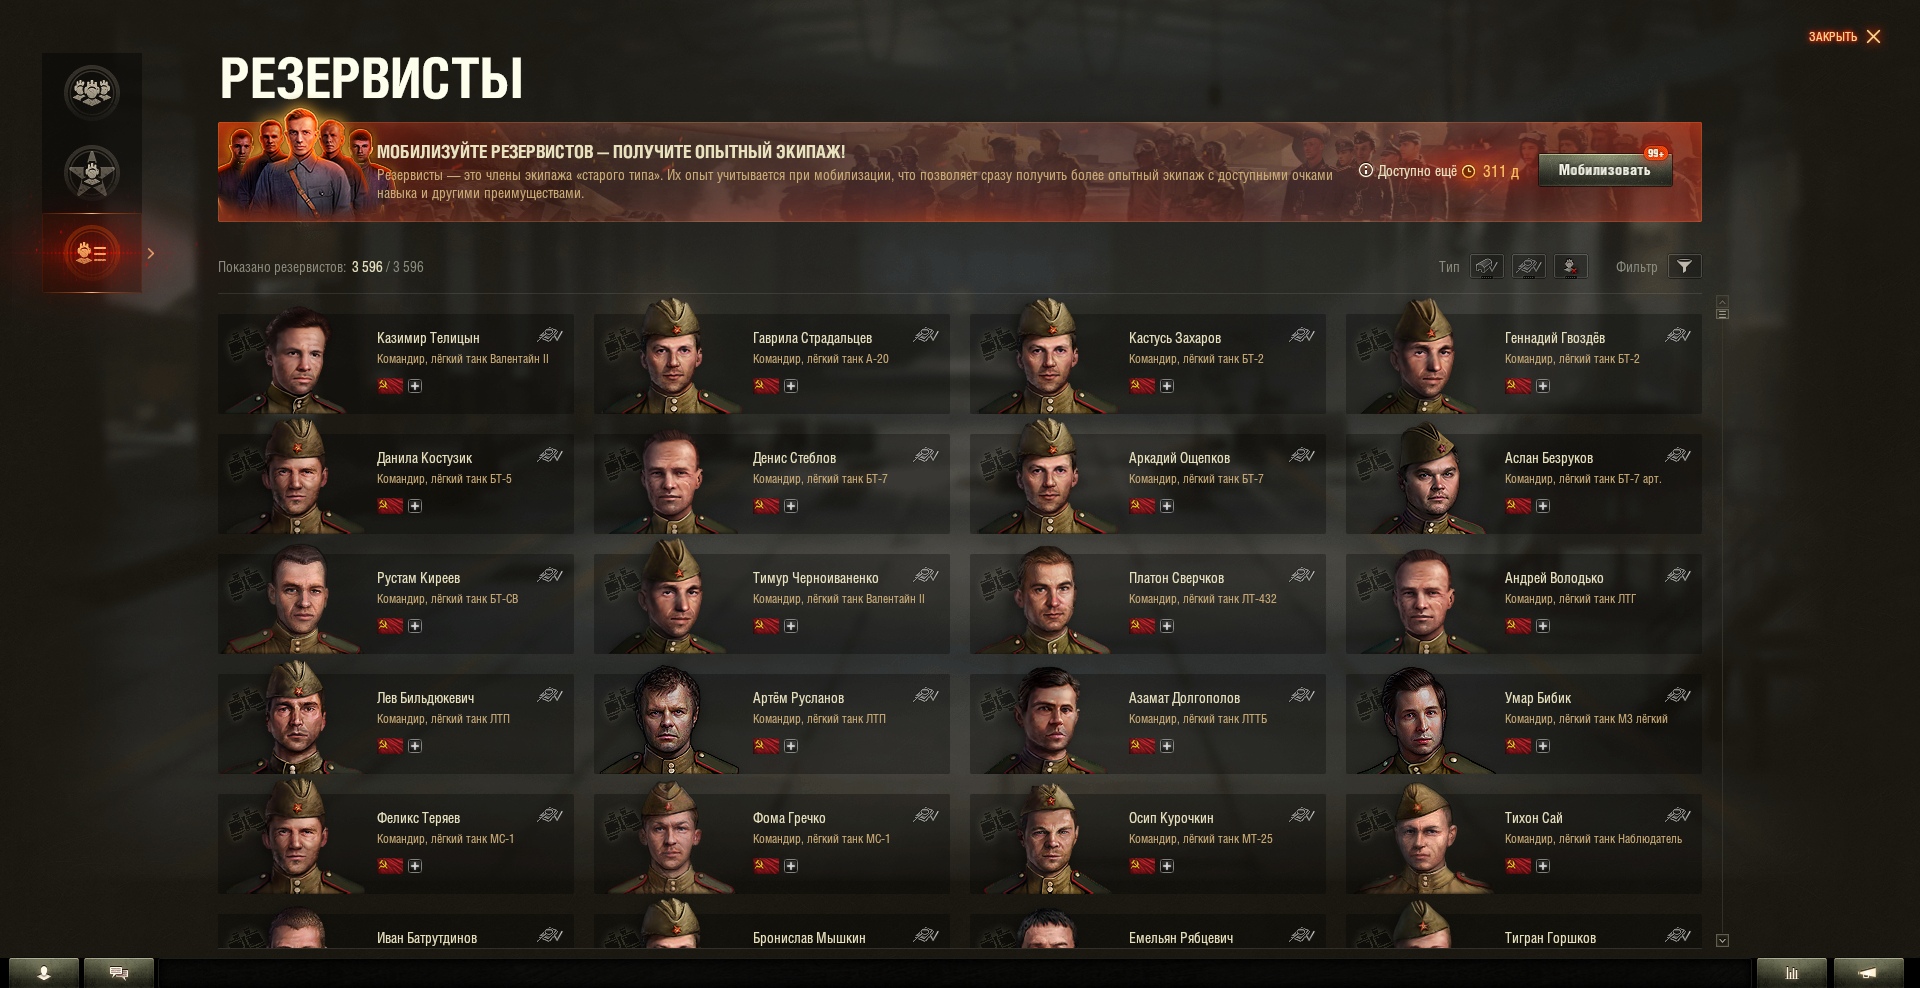Open the contacts person icon in bottom bar

[44, 973]
